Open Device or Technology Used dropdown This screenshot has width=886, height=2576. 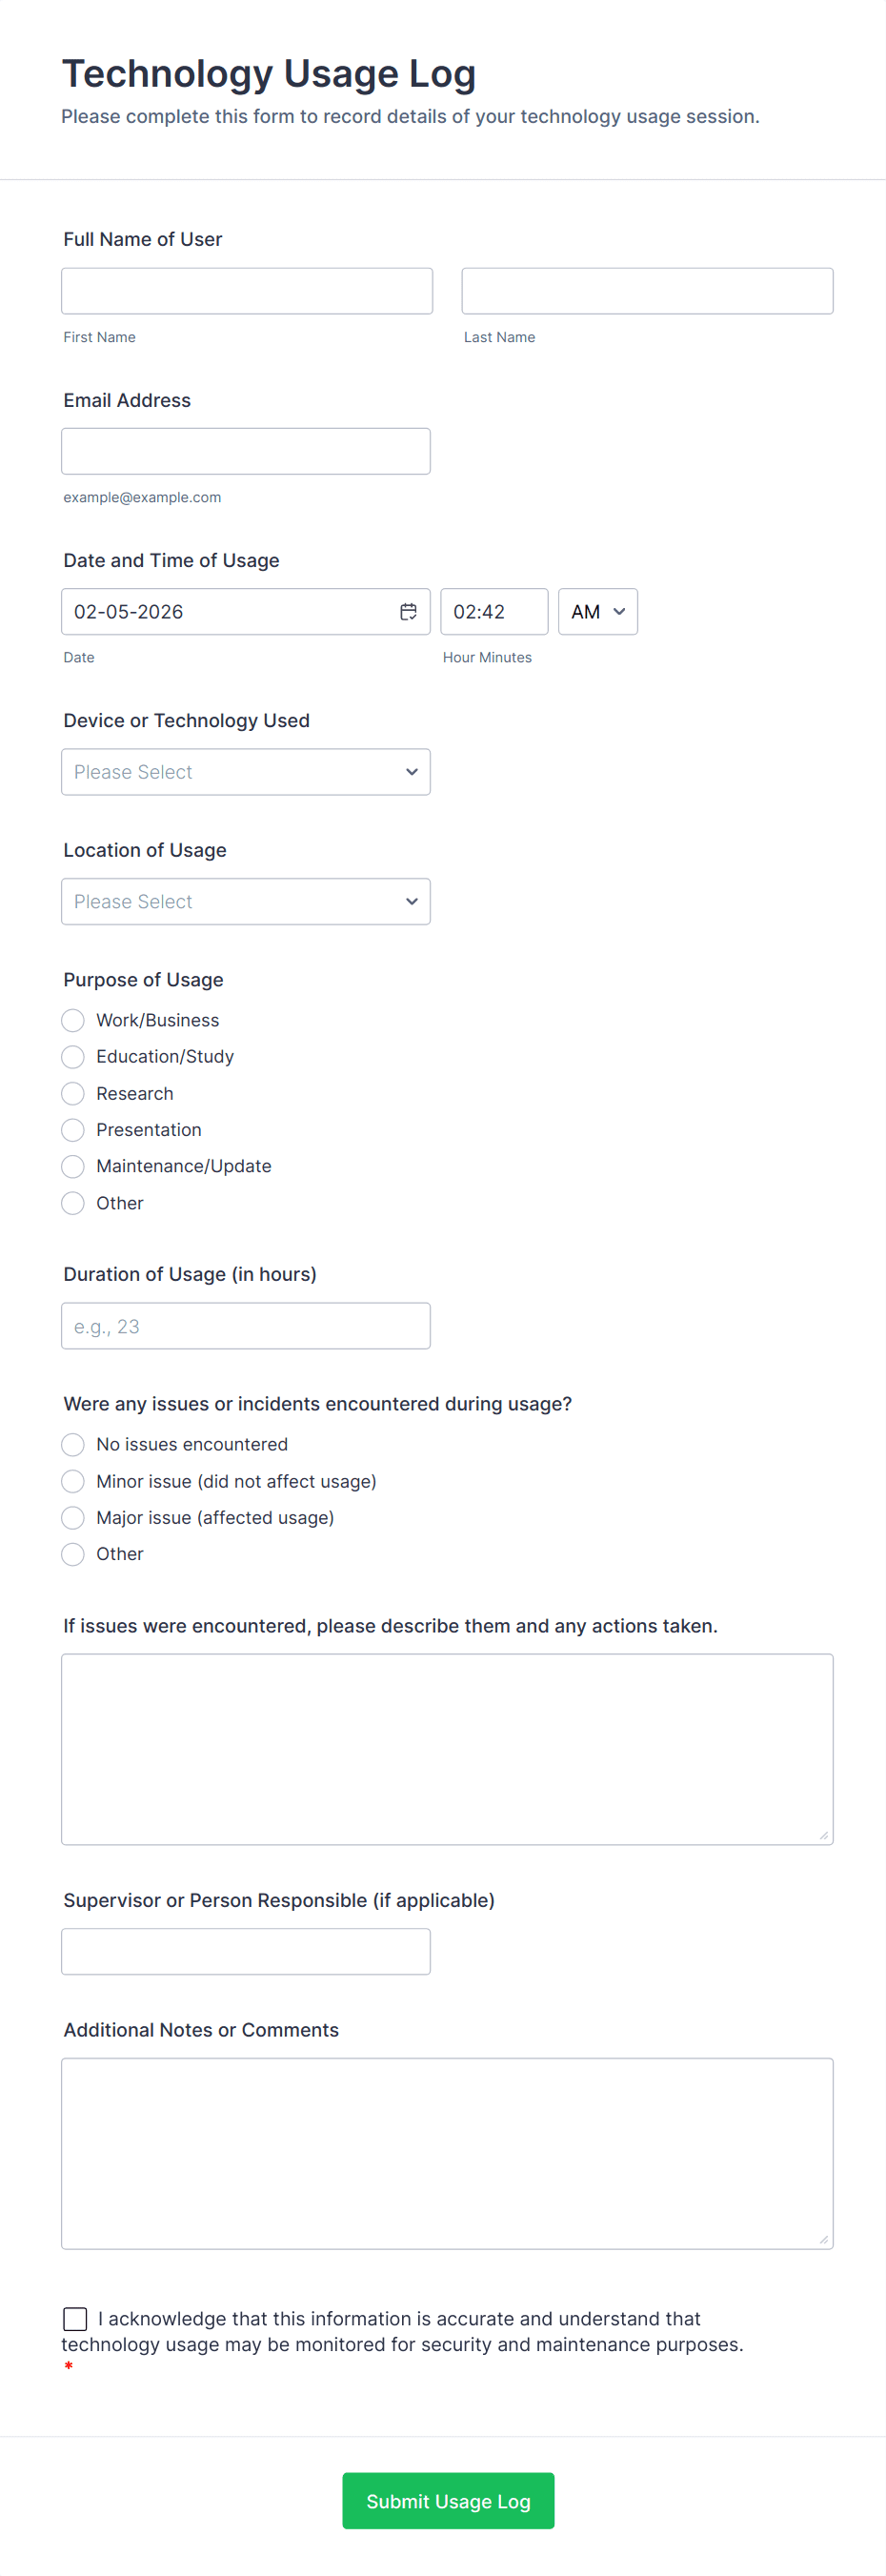(245, 772)
